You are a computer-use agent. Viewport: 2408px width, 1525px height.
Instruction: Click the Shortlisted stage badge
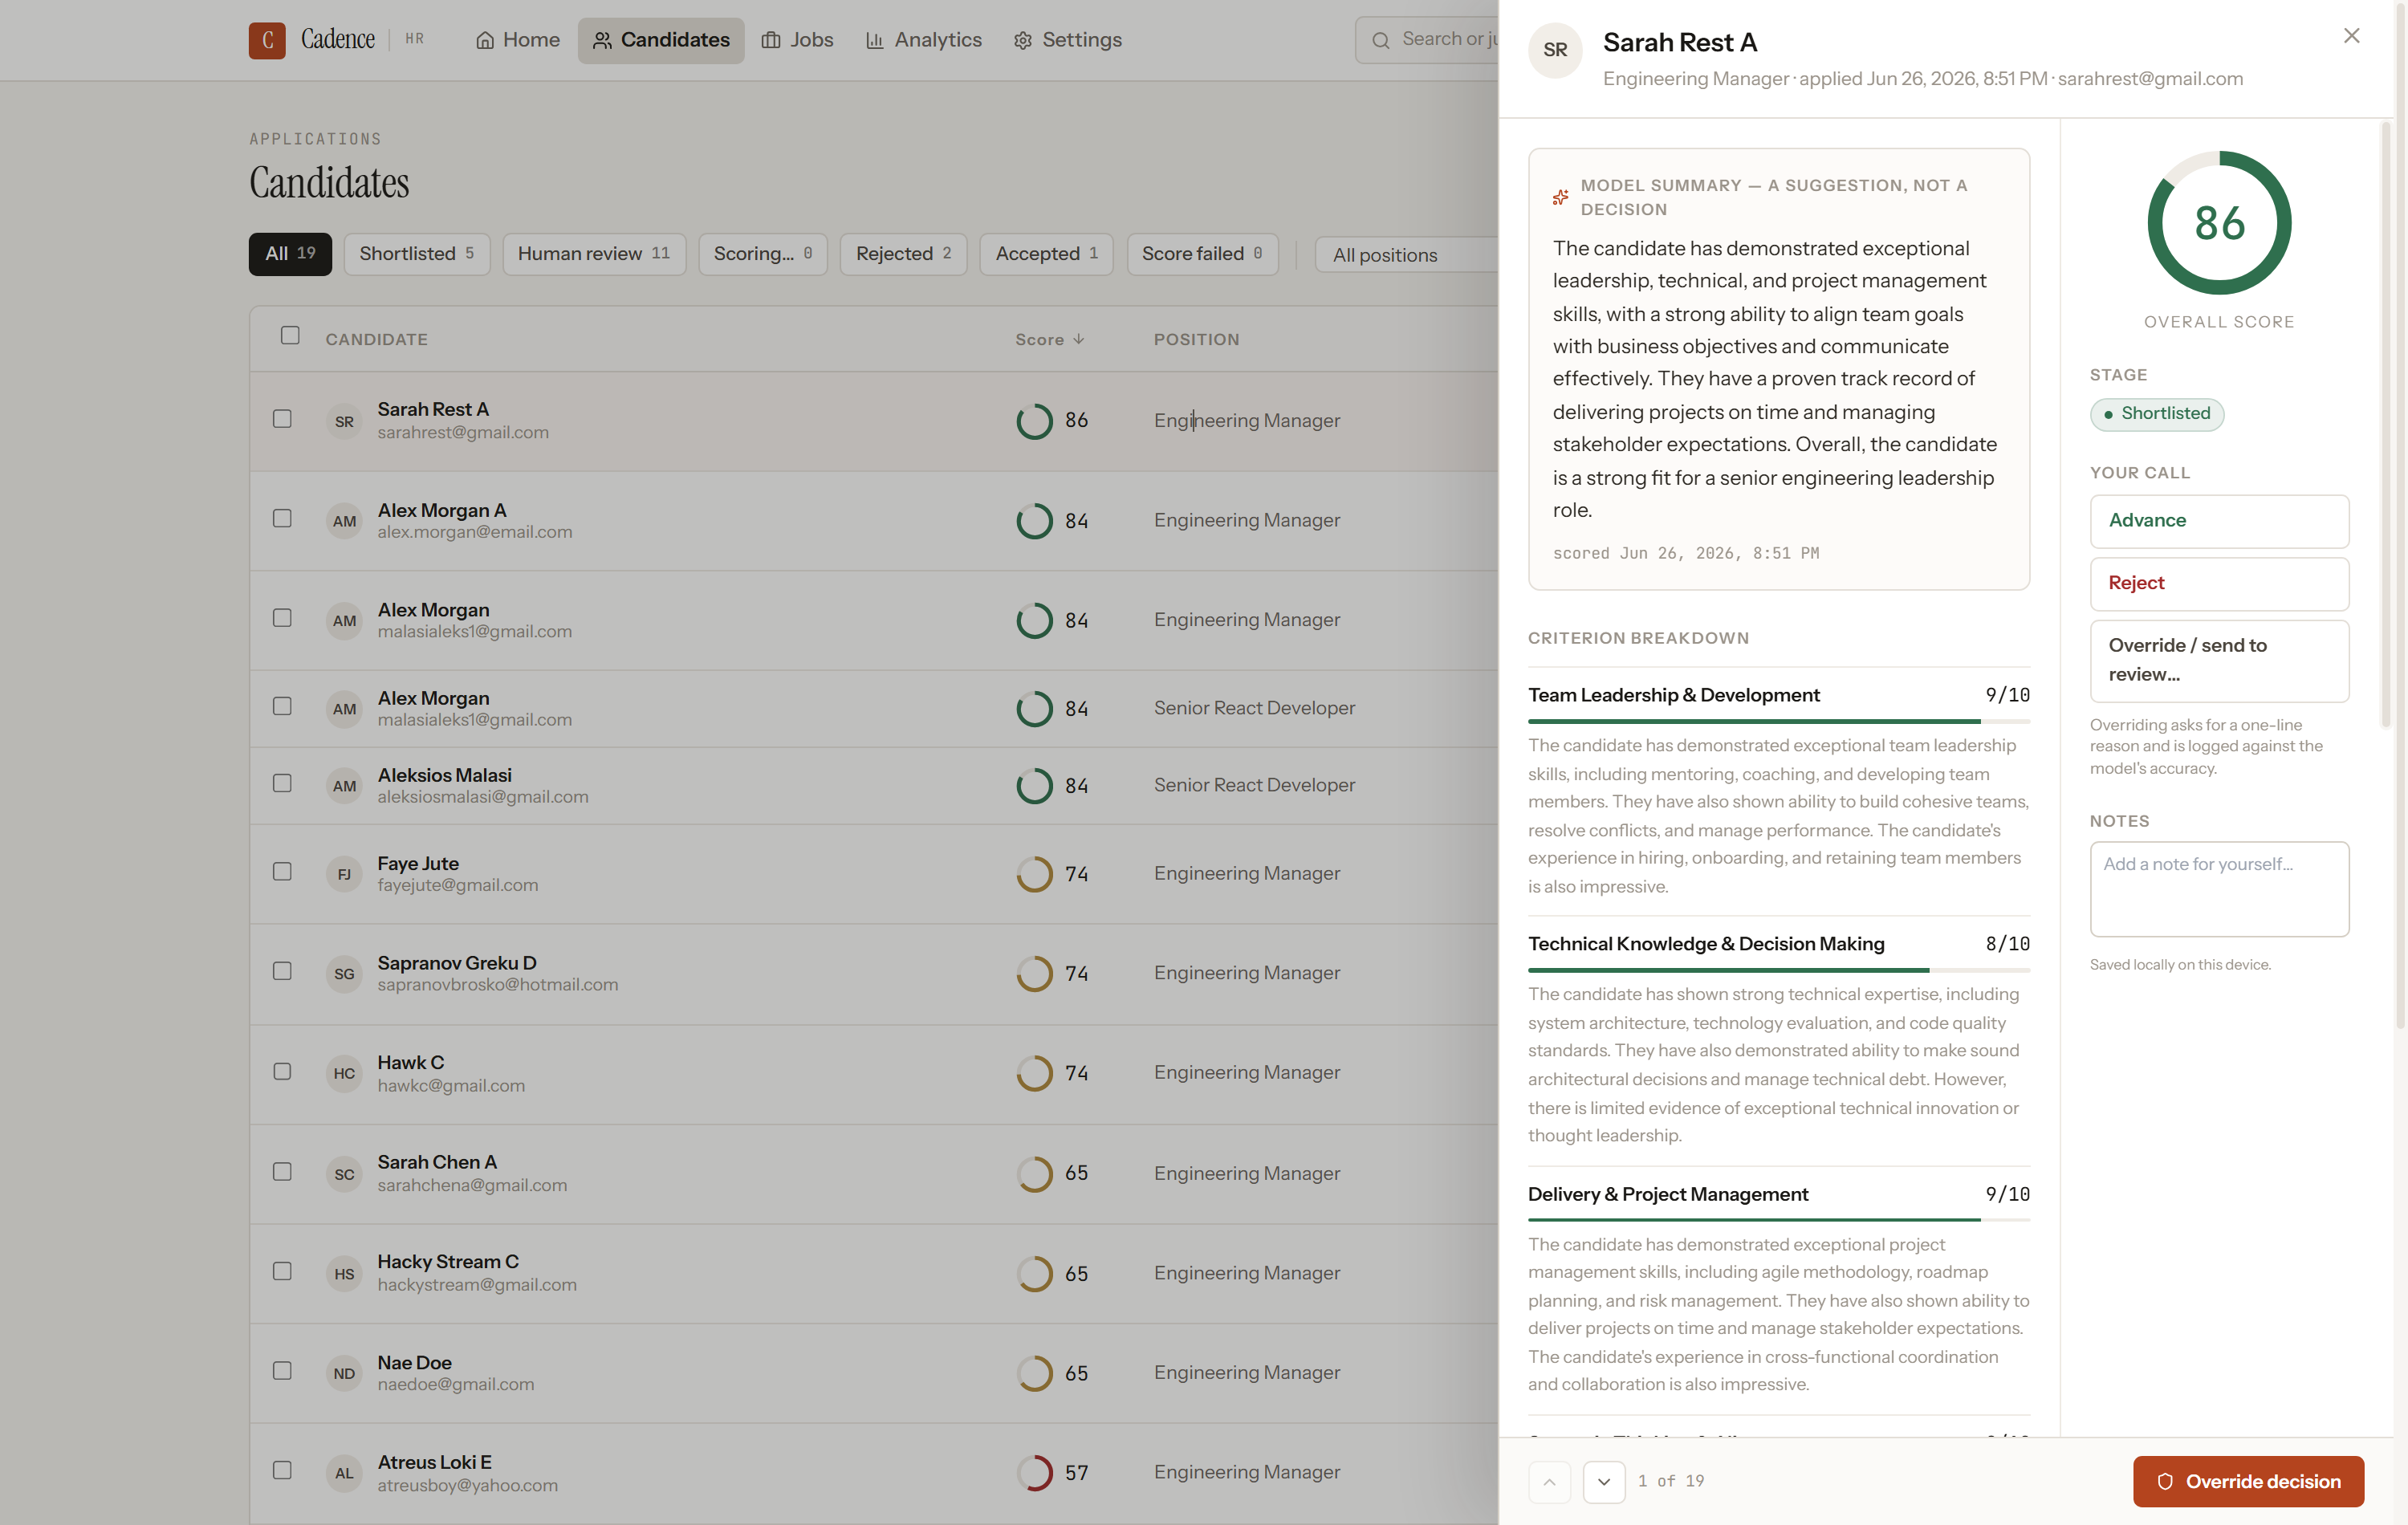pyautogui.click(x=2156, y=414)
